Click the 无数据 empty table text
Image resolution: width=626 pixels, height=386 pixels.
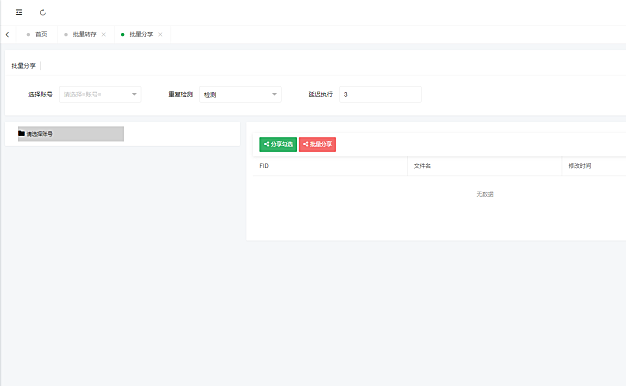coord(485,194)
